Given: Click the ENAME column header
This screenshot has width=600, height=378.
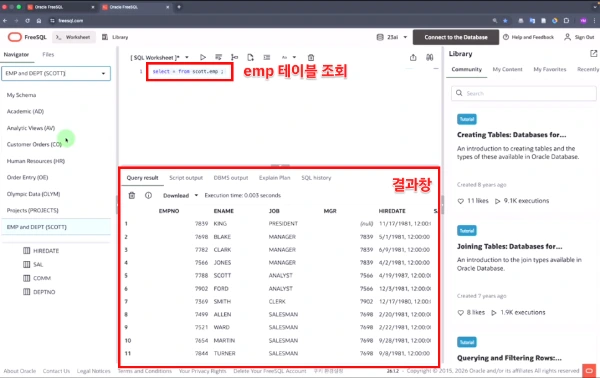Looking at the screenshot, I should pyautogui.click(x=223, y=211).
